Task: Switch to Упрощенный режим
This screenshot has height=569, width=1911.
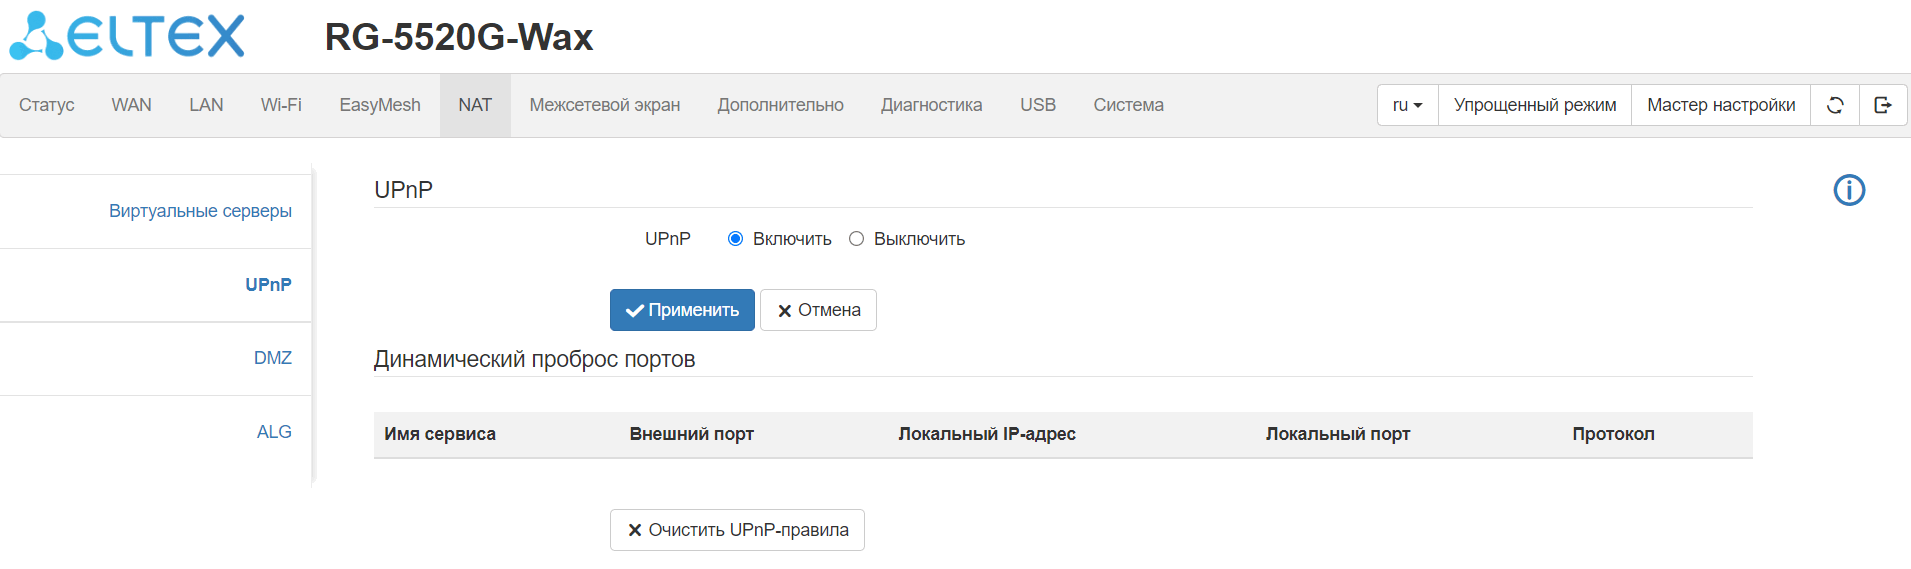Action: (x=1534, y=105)
